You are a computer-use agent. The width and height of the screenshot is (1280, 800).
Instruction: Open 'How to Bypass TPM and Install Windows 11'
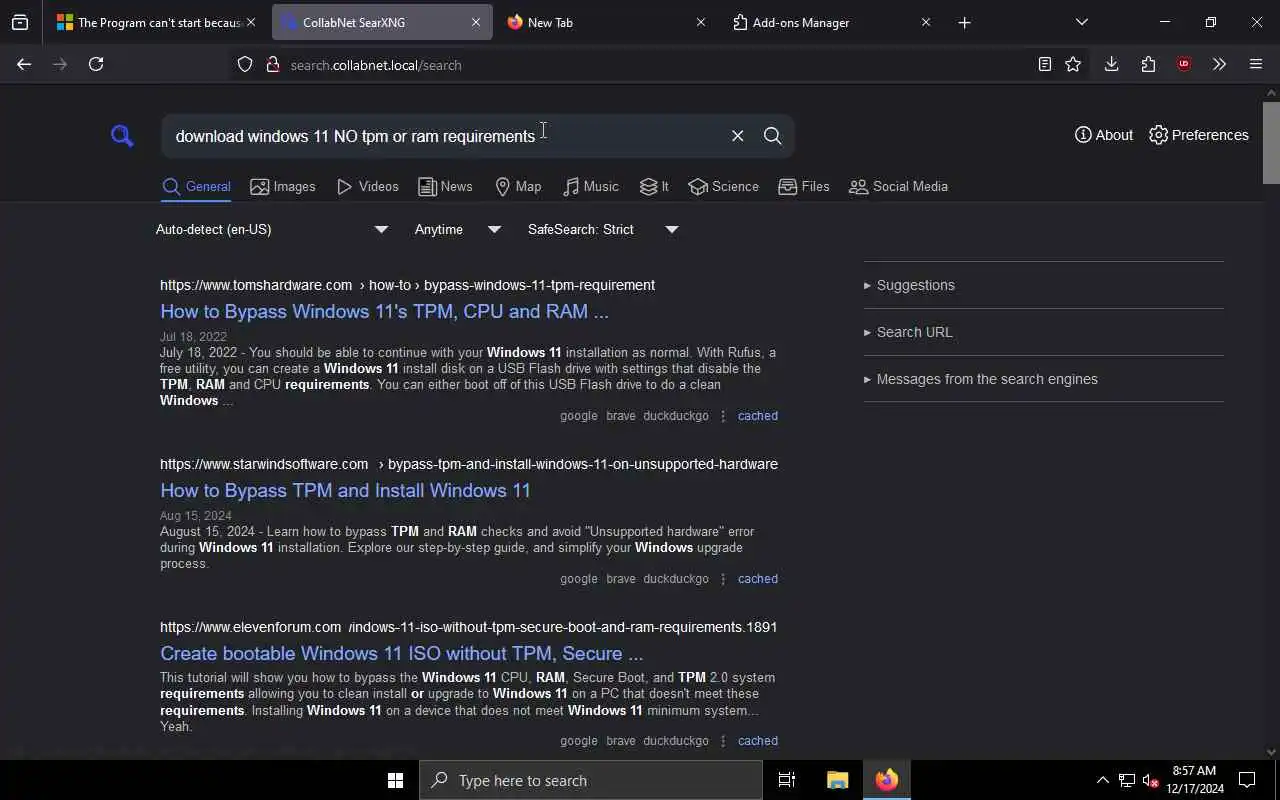coord(345,491)
